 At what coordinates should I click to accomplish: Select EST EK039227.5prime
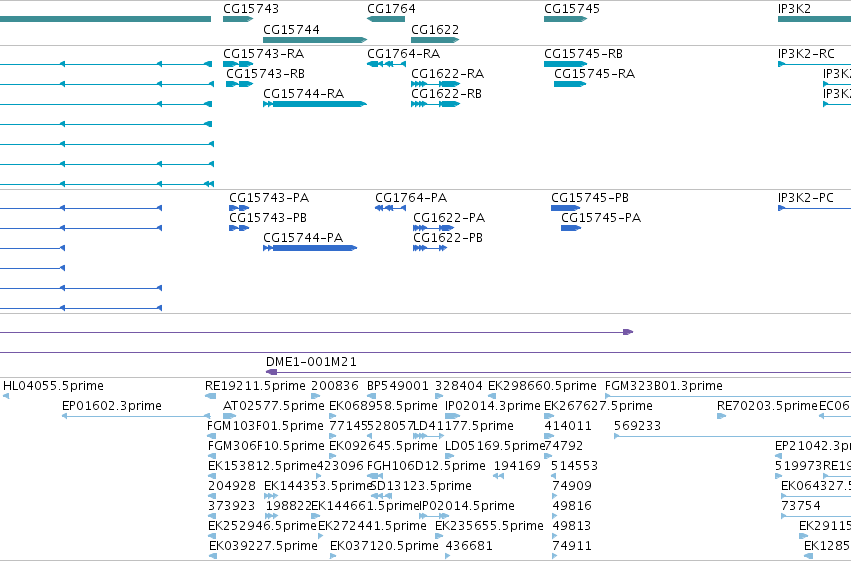(264, 546)
